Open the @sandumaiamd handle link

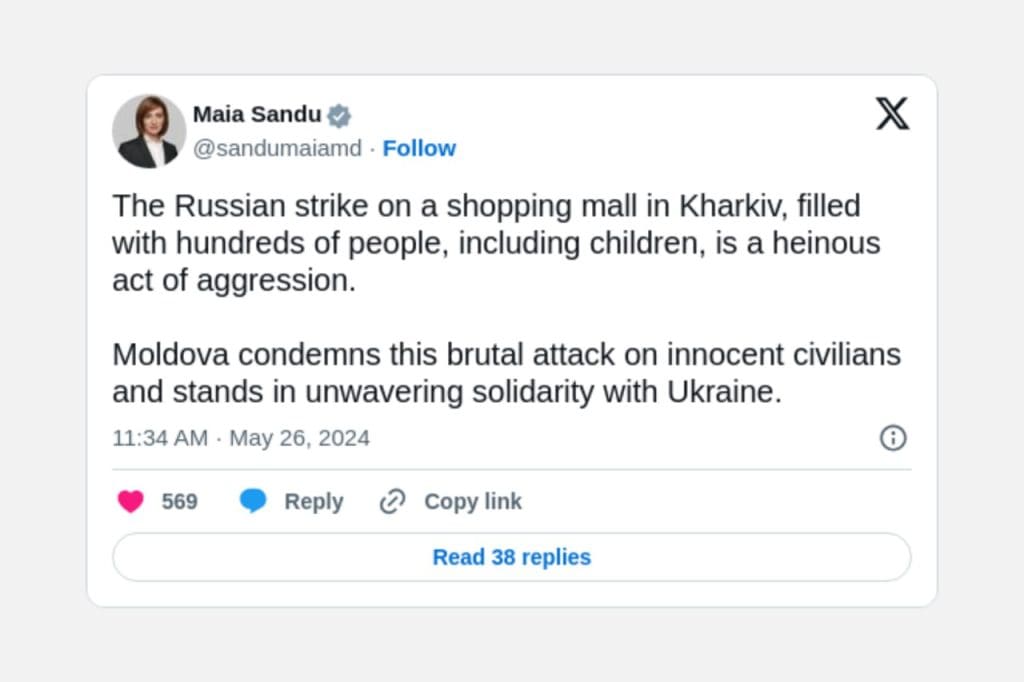point(277,148)
